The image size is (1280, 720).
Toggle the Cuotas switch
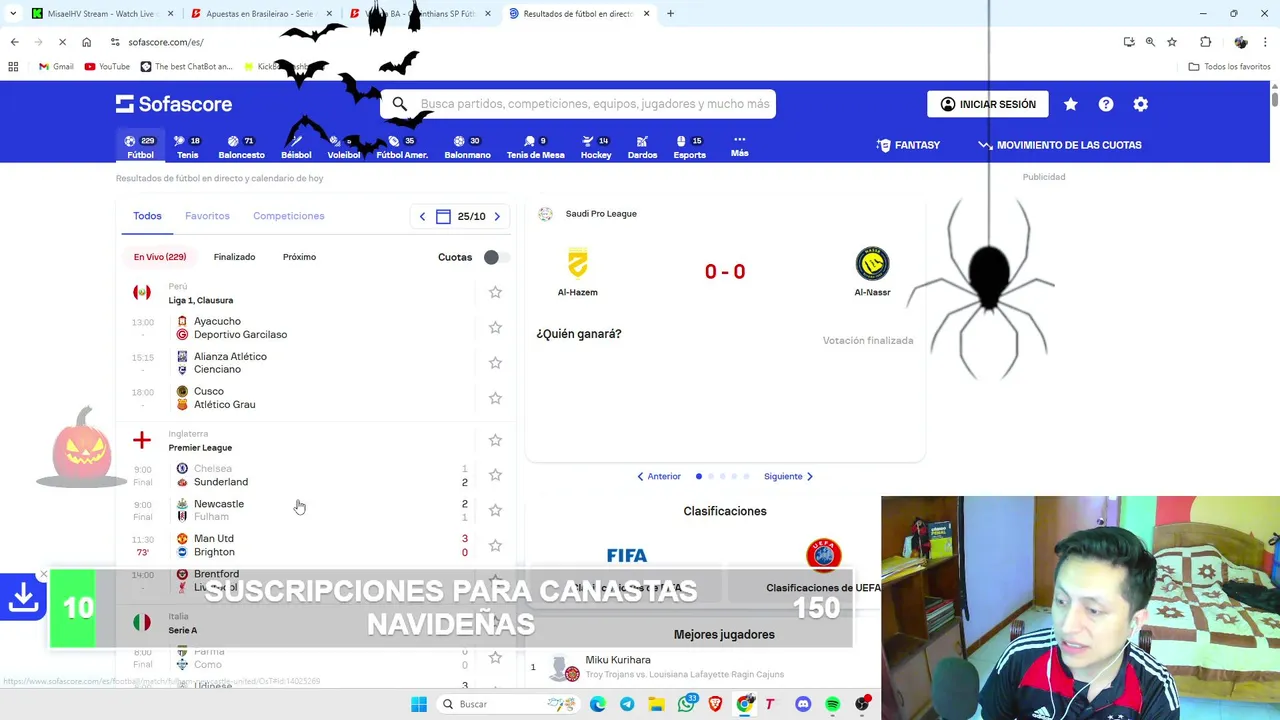tap(496, 257)
